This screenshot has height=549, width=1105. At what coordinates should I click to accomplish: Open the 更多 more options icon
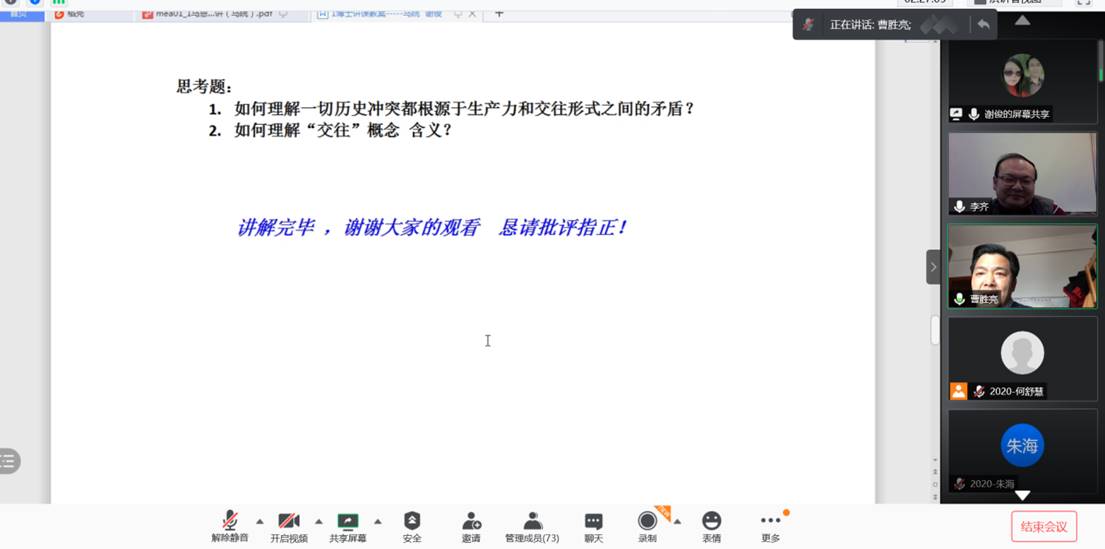point(770,525)
